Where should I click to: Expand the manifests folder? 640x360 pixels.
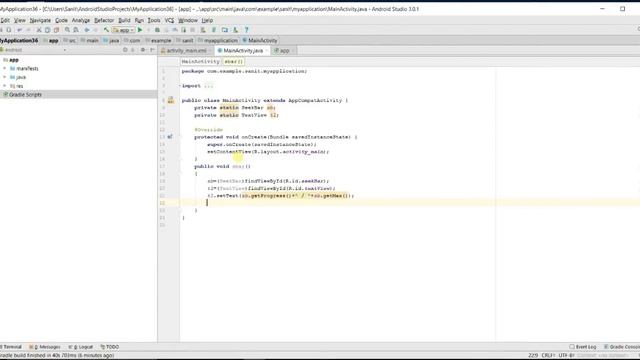4,68
